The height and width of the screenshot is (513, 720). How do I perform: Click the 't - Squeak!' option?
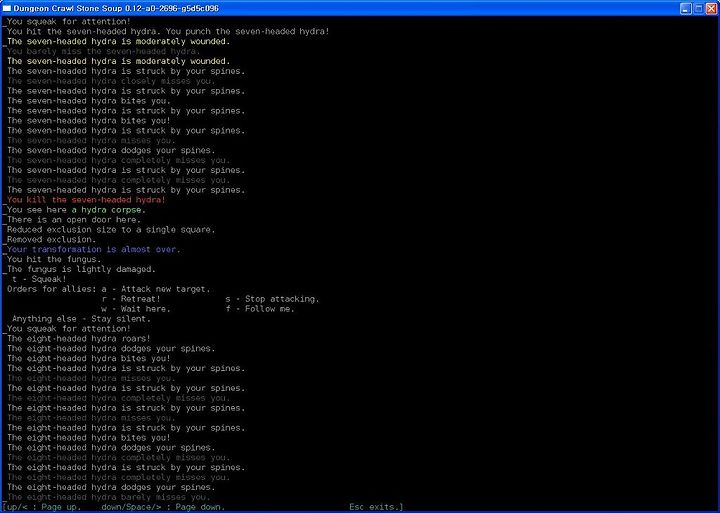point(39,279)
